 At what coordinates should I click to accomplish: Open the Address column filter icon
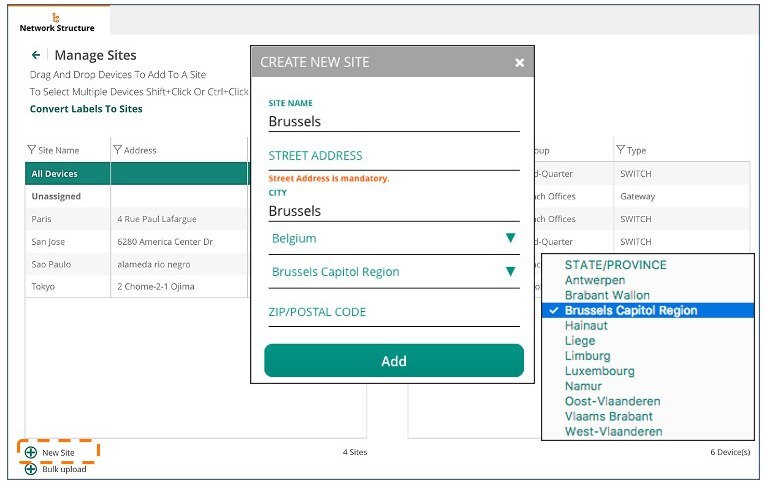click(118, 151)
